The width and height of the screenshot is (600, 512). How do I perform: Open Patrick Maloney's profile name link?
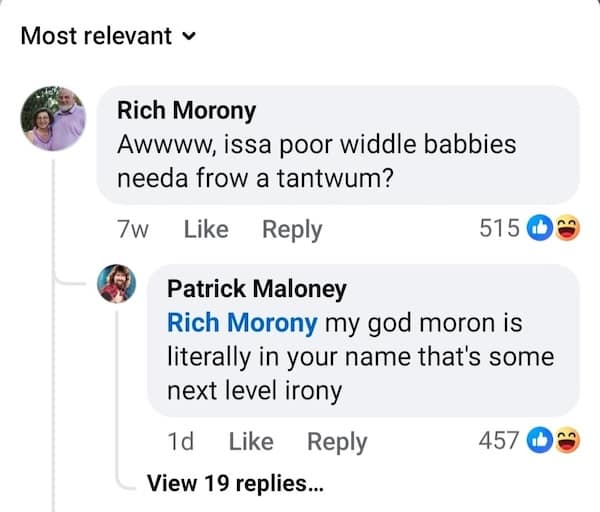256,289
